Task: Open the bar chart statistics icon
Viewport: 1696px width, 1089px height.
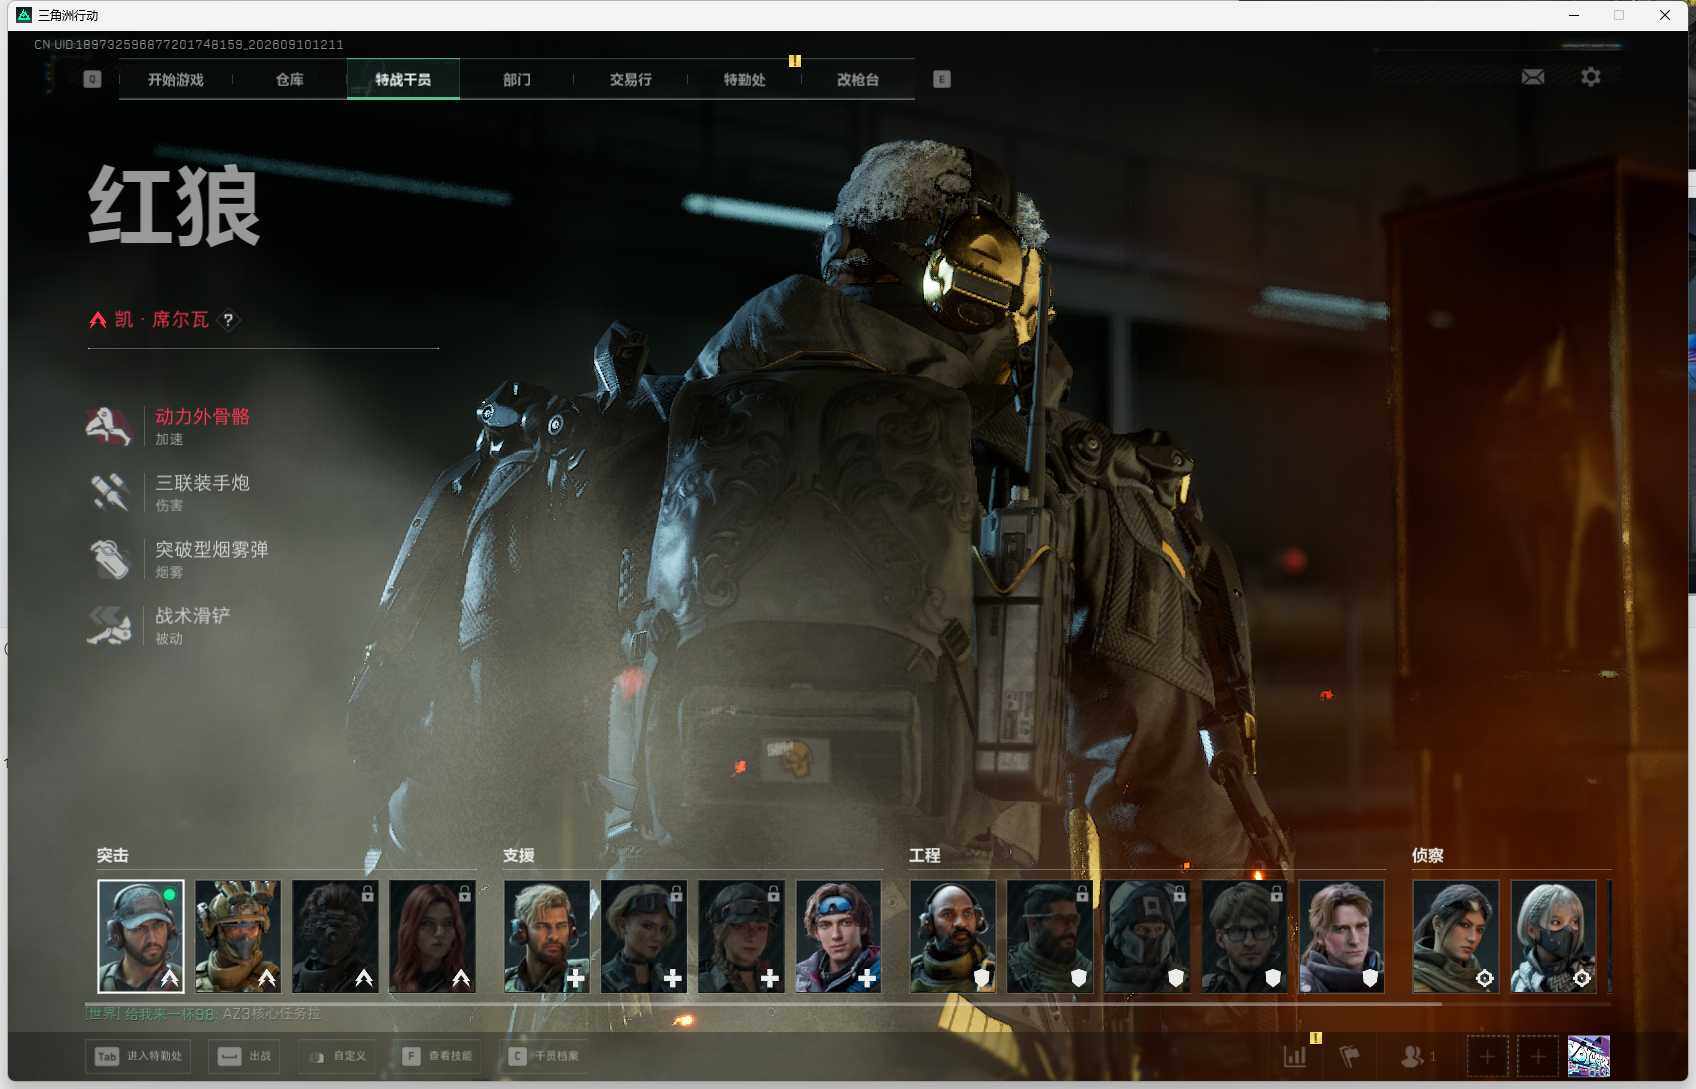Action: pos(1295,1056)
